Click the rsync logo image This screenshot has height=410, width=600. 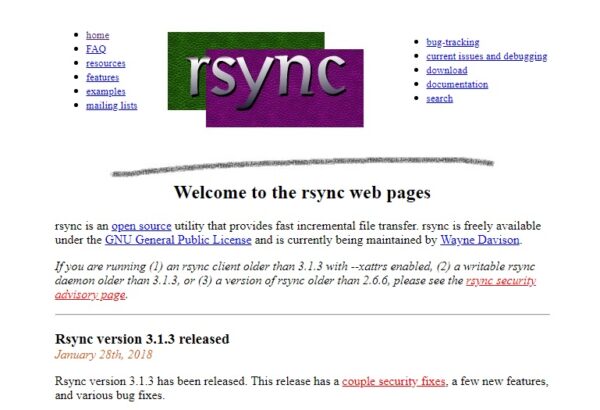tap(266, 79)
